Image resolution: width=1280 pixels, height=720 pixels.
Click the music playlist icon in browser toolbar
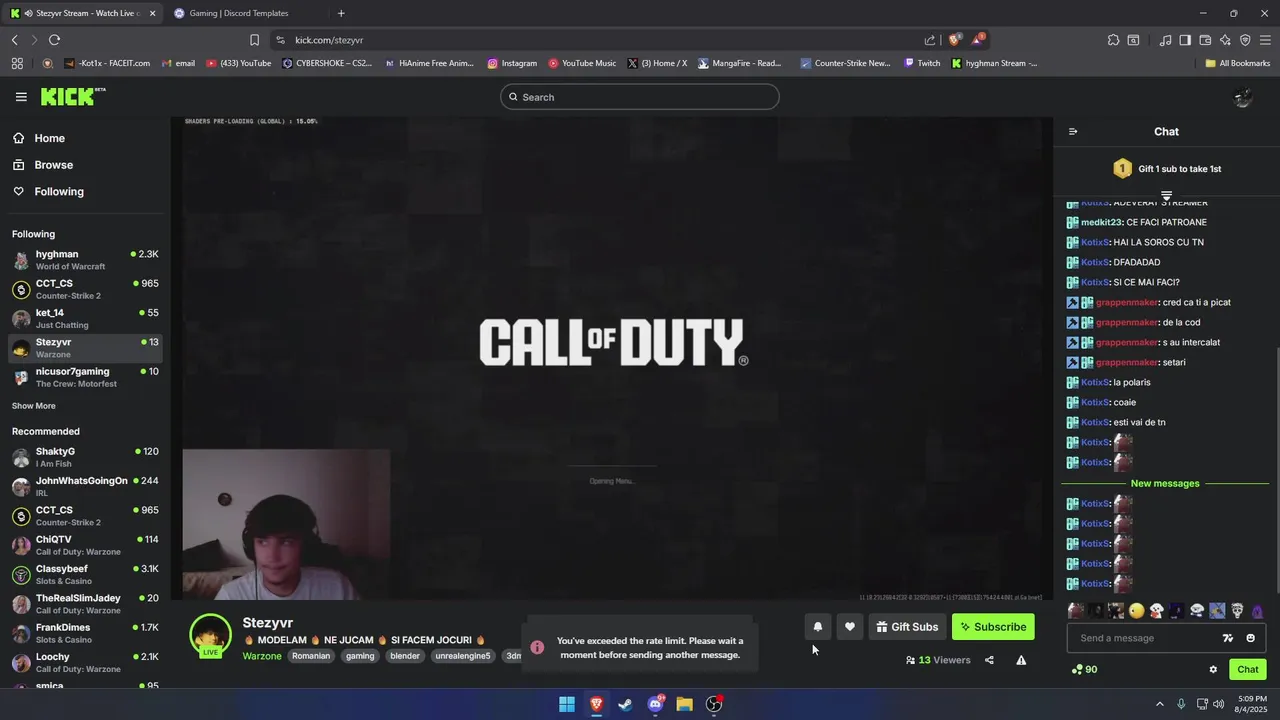click(1165, 40)
